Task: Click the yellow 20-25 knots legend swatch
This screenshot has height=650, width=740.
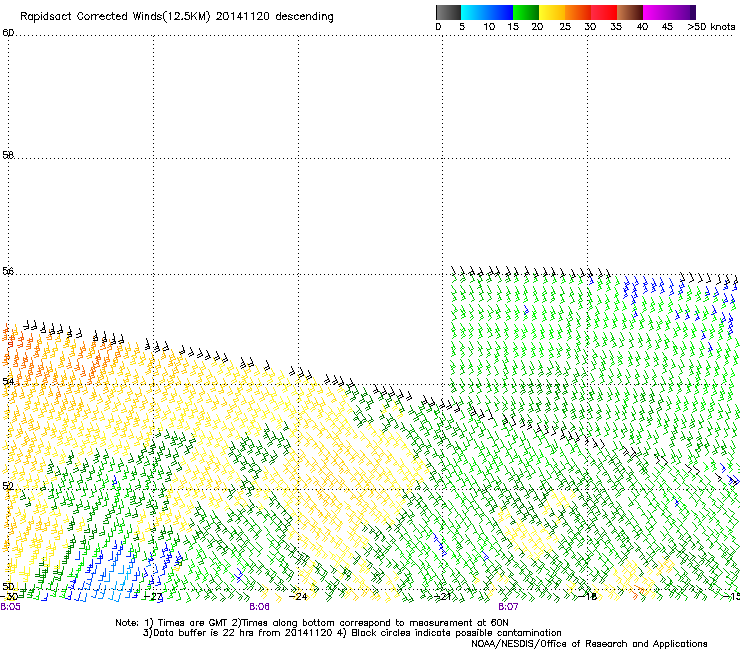Action: (552, 12)
